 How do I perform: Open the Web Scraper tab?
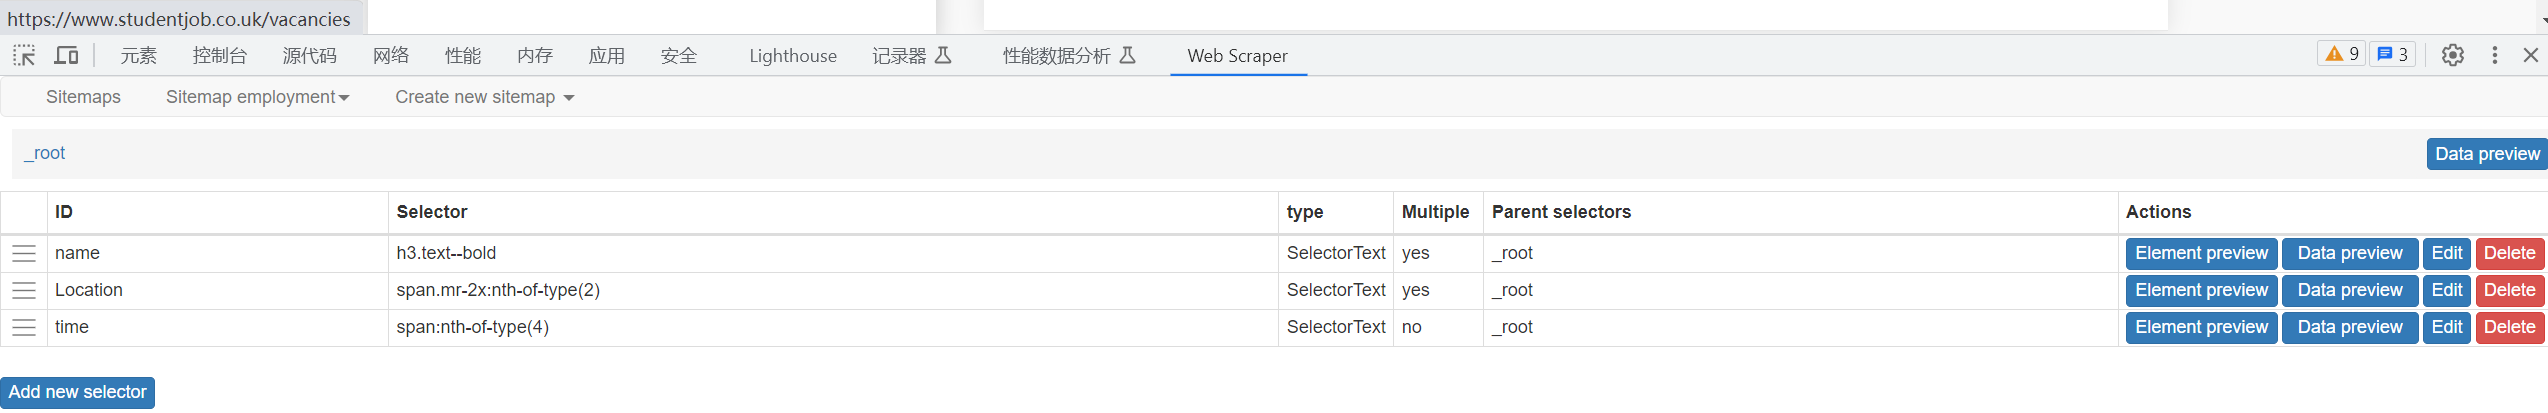pyautogui.click(x=1237, y=56)
